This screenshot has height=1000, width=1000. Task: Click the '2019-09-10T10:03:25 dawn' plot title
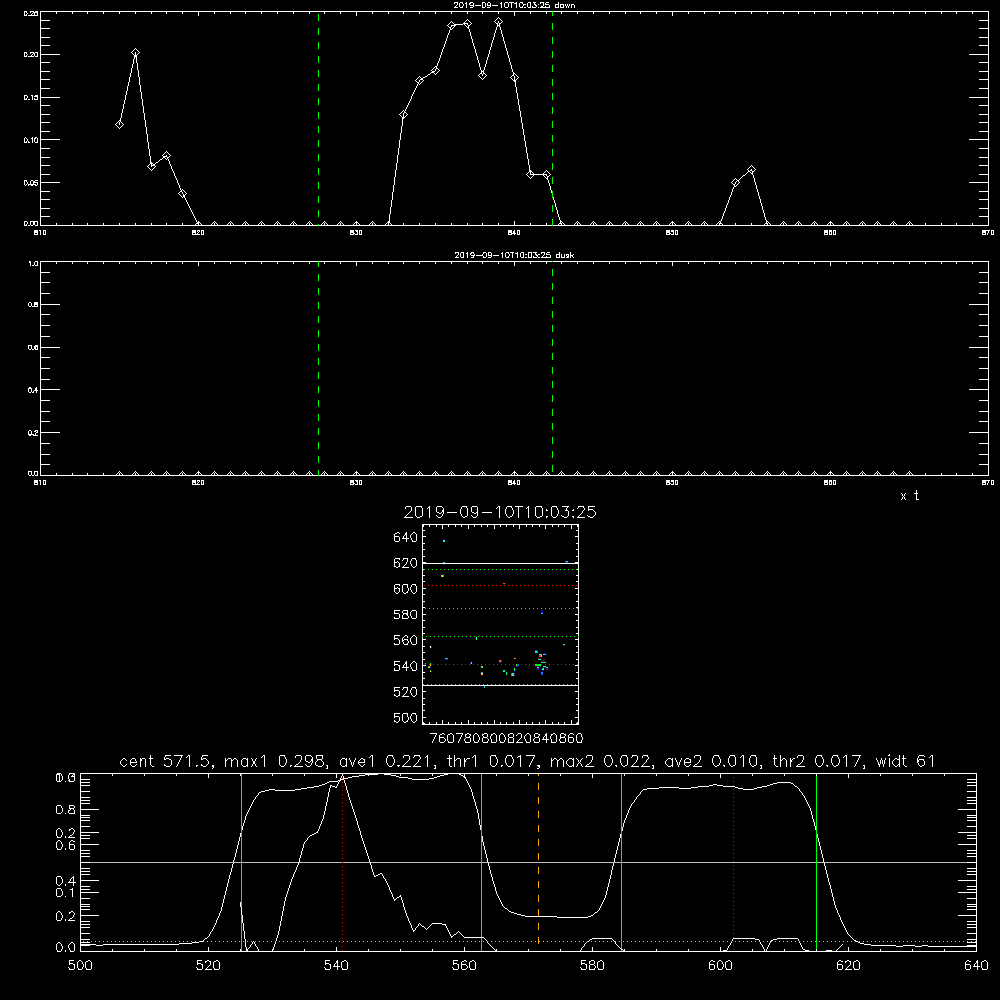514,5
